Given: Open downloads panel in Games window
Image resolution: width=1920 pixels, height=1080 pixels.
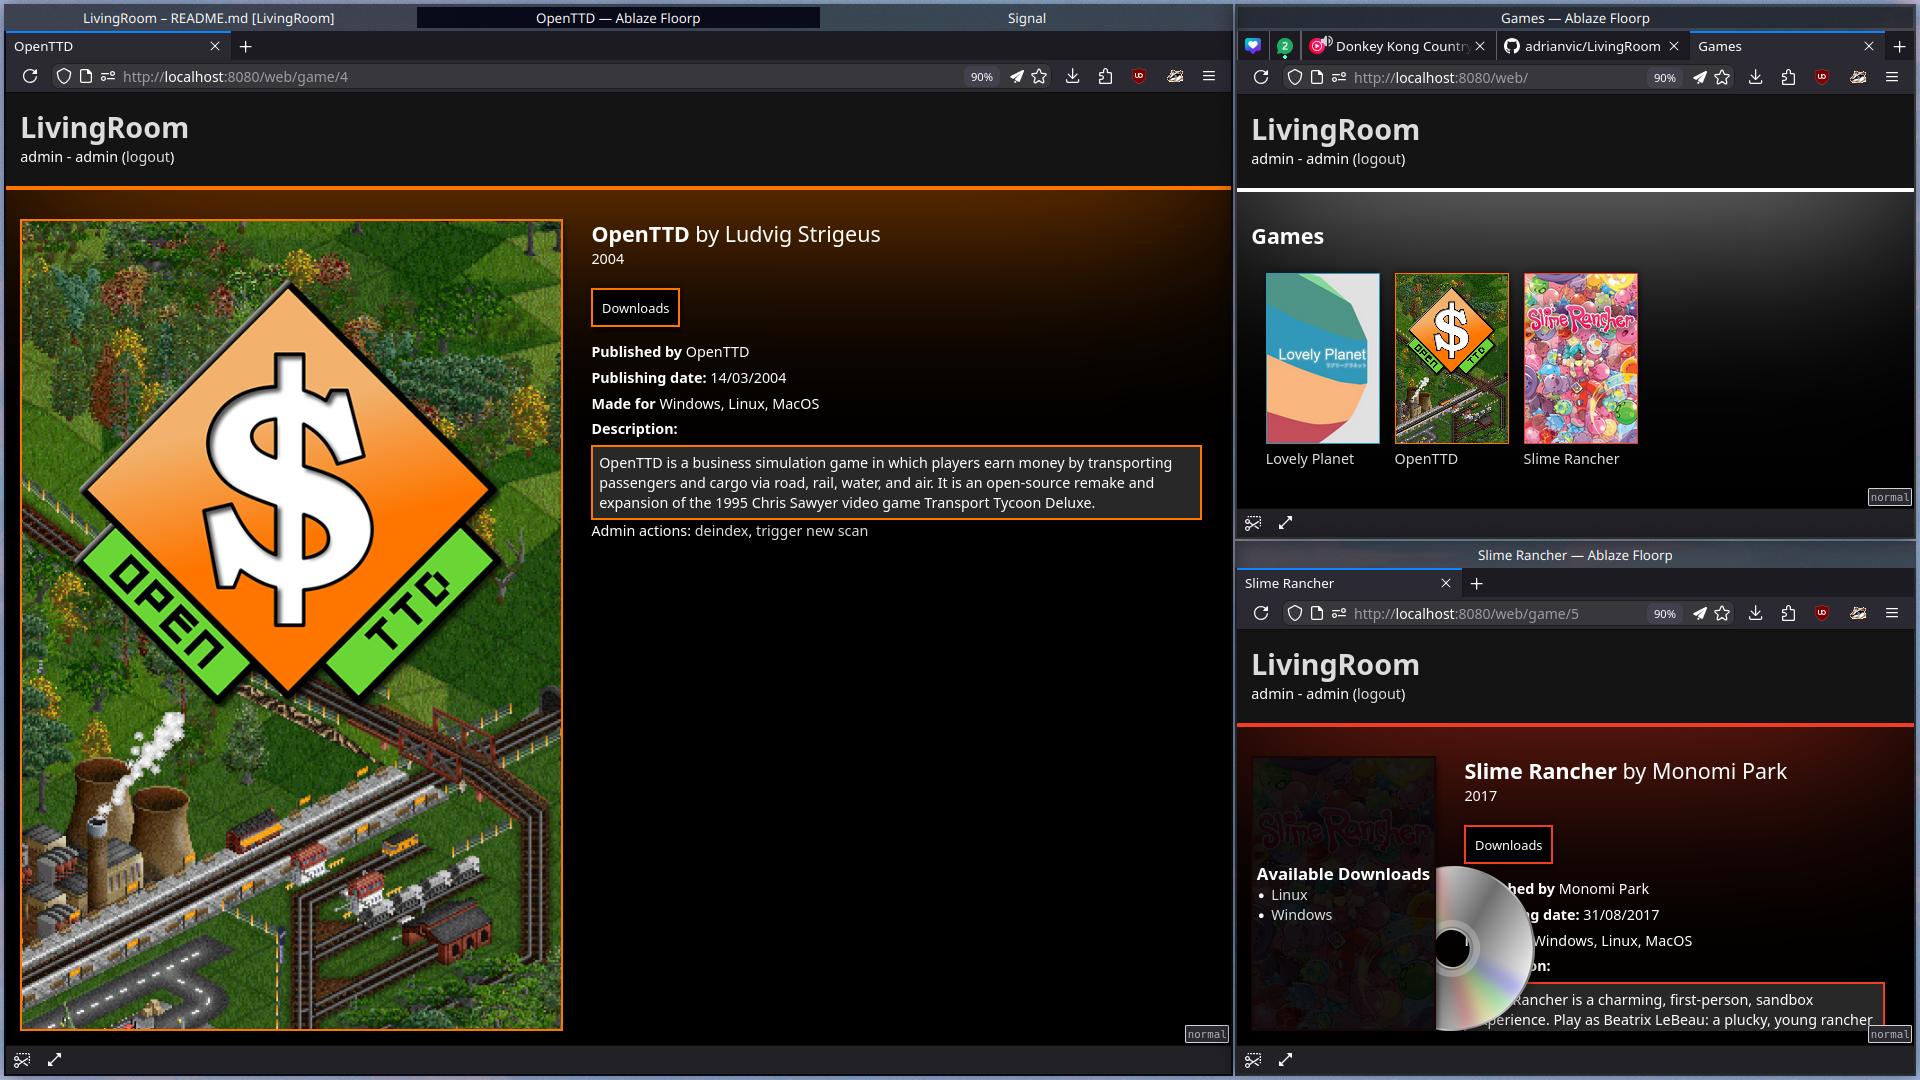Looking at the screenshot, I should tap(1755, 77).
